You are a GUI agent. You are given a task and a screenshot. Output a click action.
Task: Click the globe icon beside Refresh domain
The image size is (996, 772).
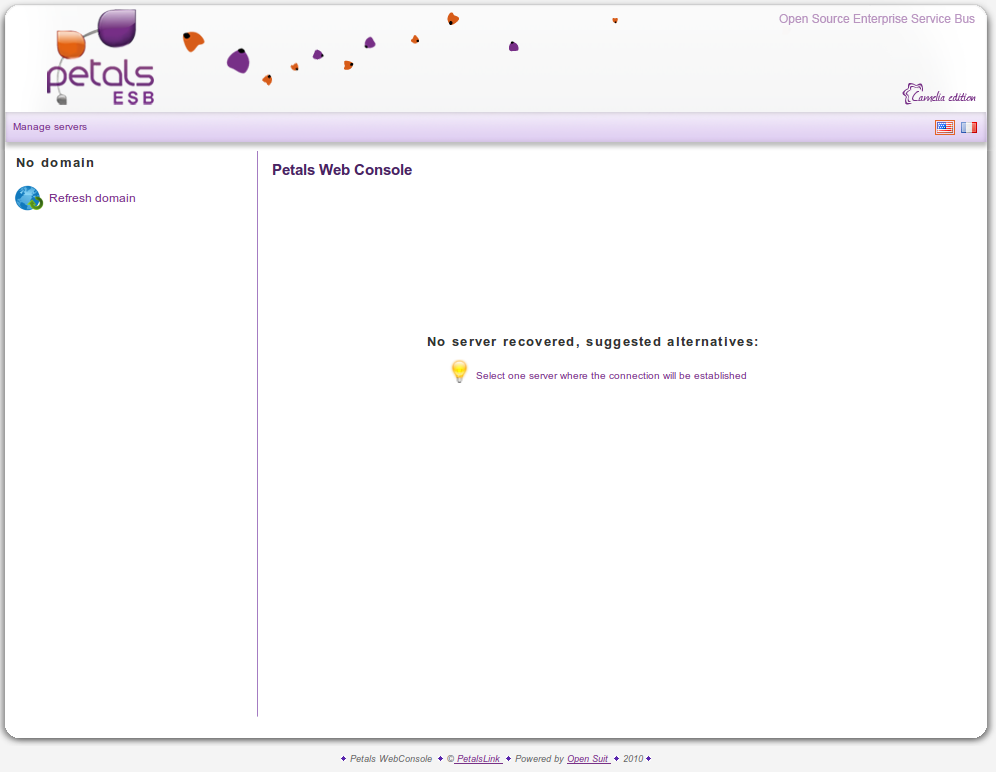click(29, 198)
